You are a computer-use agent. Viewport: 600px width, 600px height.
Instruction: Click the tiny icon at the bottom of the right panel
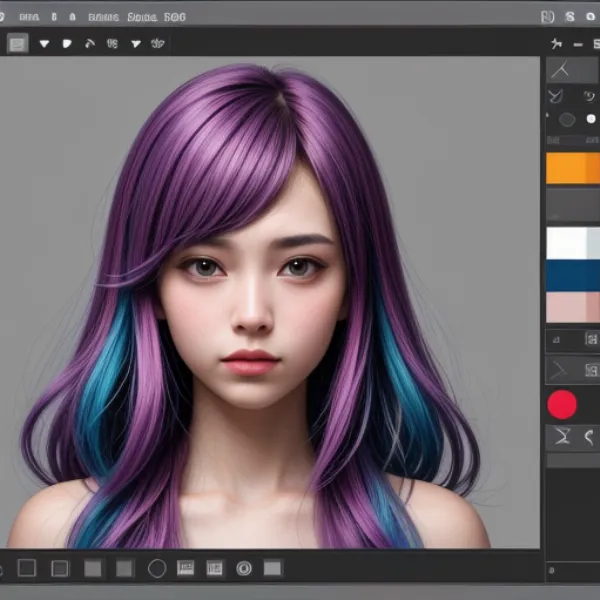(551, 571)
